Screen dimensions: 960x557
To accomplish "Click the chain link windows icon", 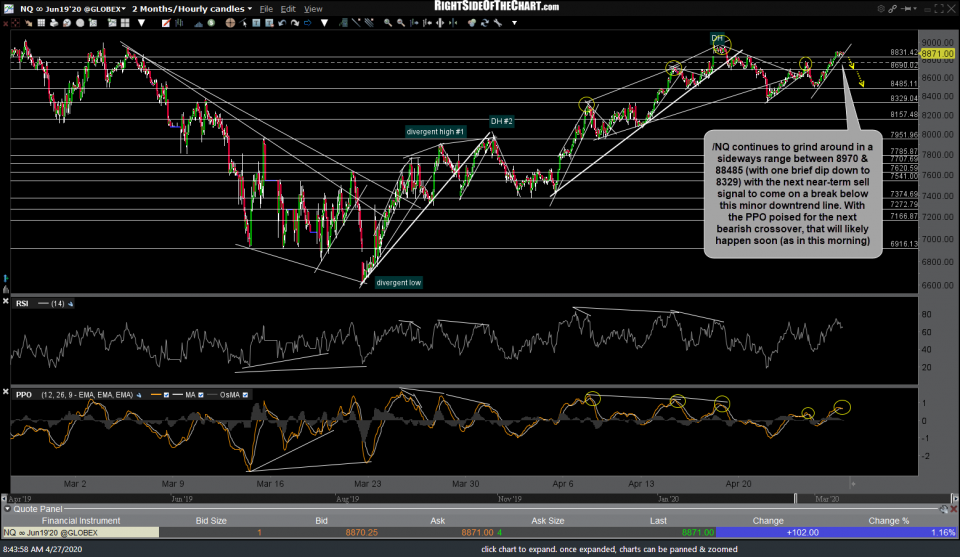I will 893,9.
